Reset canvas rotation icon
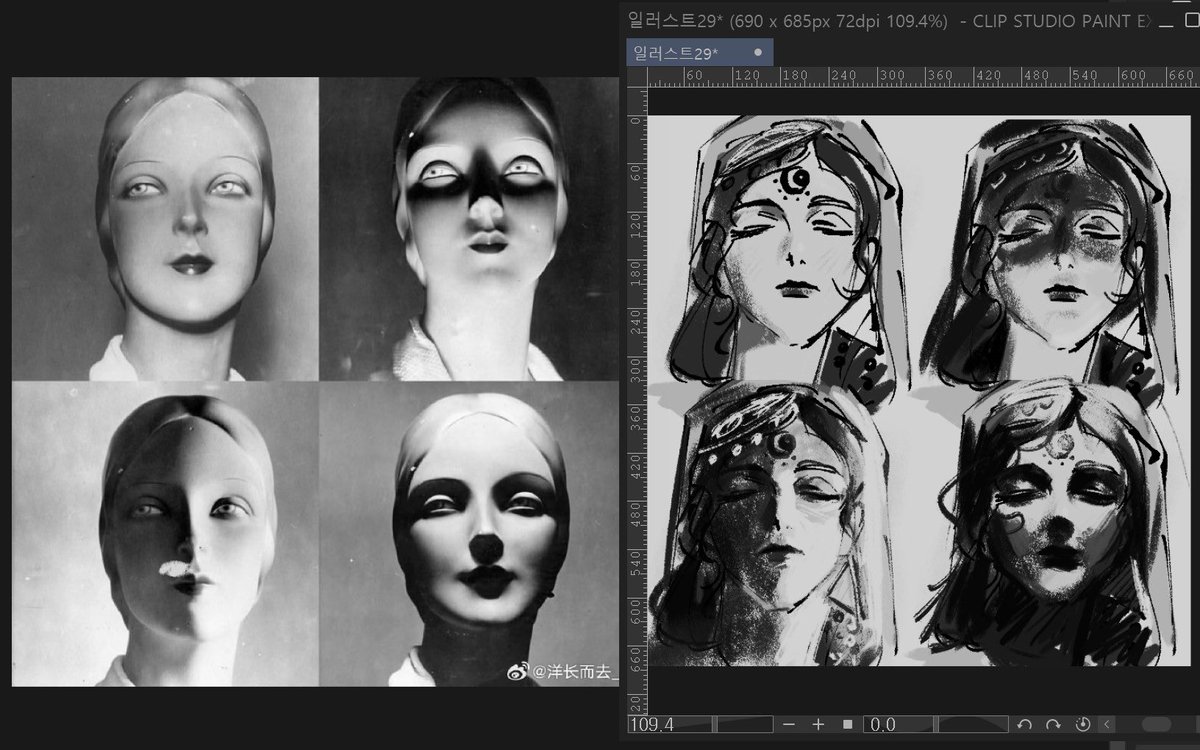The height and width of the screenshot is (750, 1200). [x=1082, y=724]
